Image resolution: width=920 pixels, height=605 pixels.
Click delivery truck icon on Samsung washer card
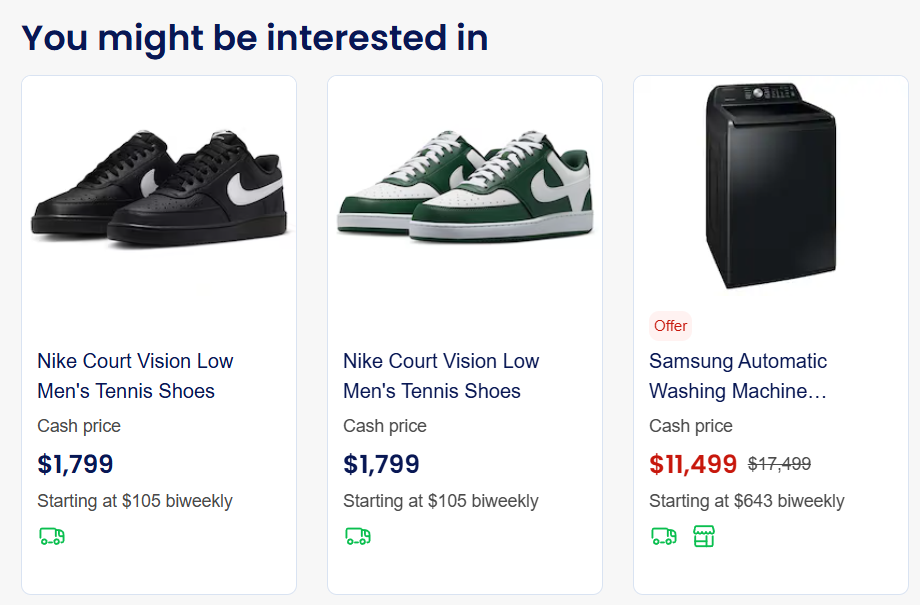pyautogui.click(x=664, y=537)
